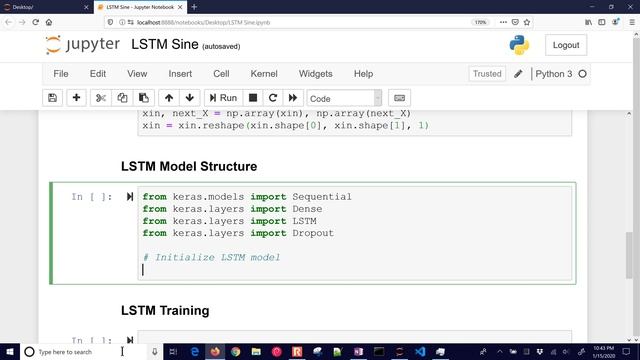640x360 pixels.
Task: Insert a cell below with plus icon
Action: (x=76, y=98)
